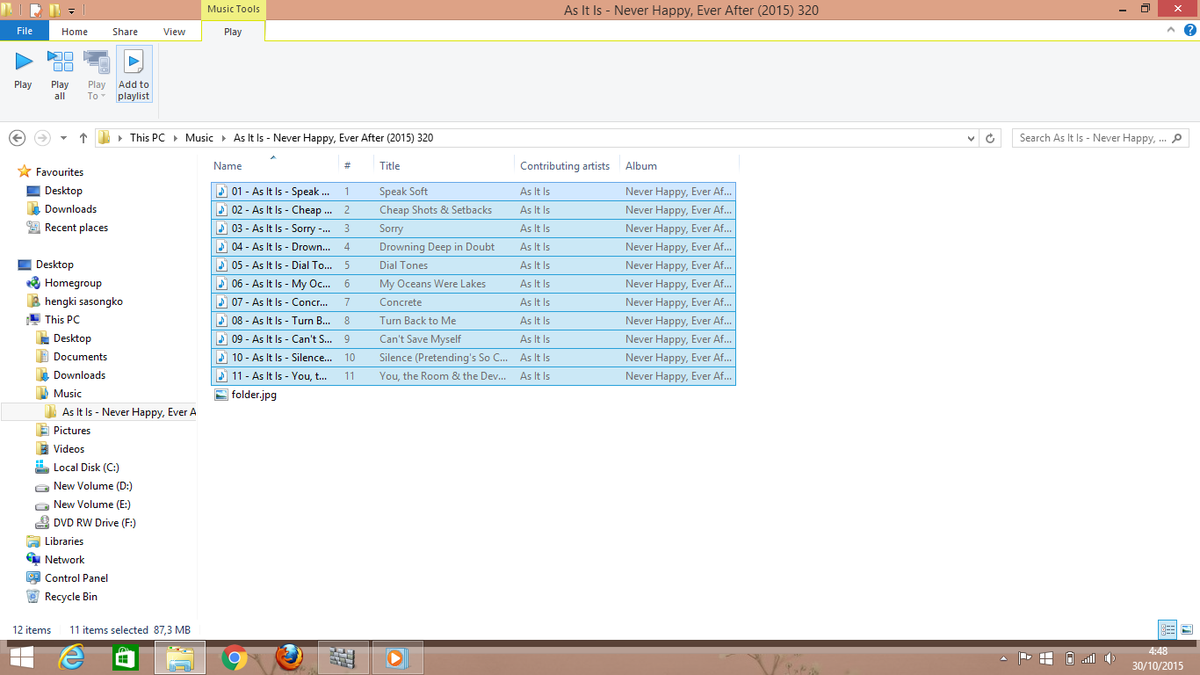Click the title Can't Save Myself

tap(420, 339)
